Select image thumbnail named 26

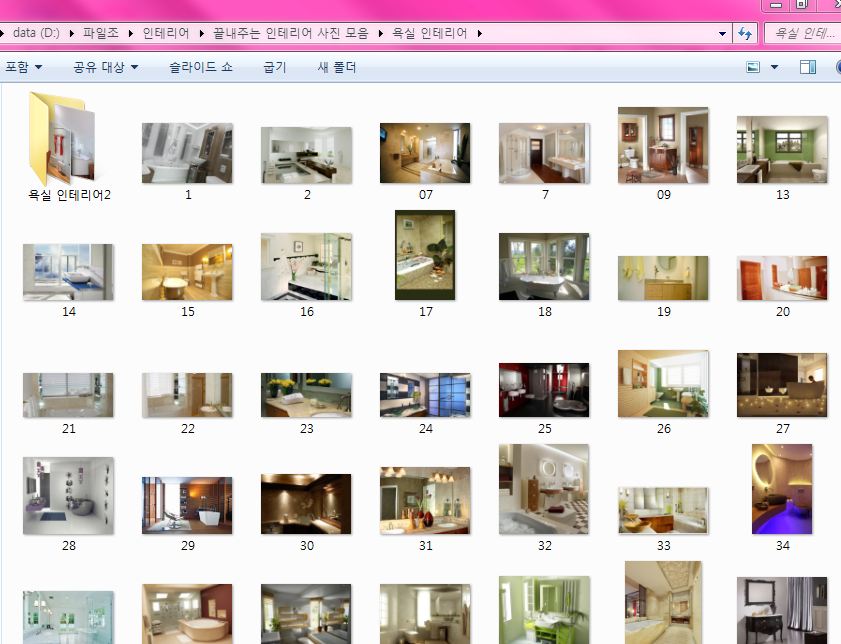click(663, 383)
